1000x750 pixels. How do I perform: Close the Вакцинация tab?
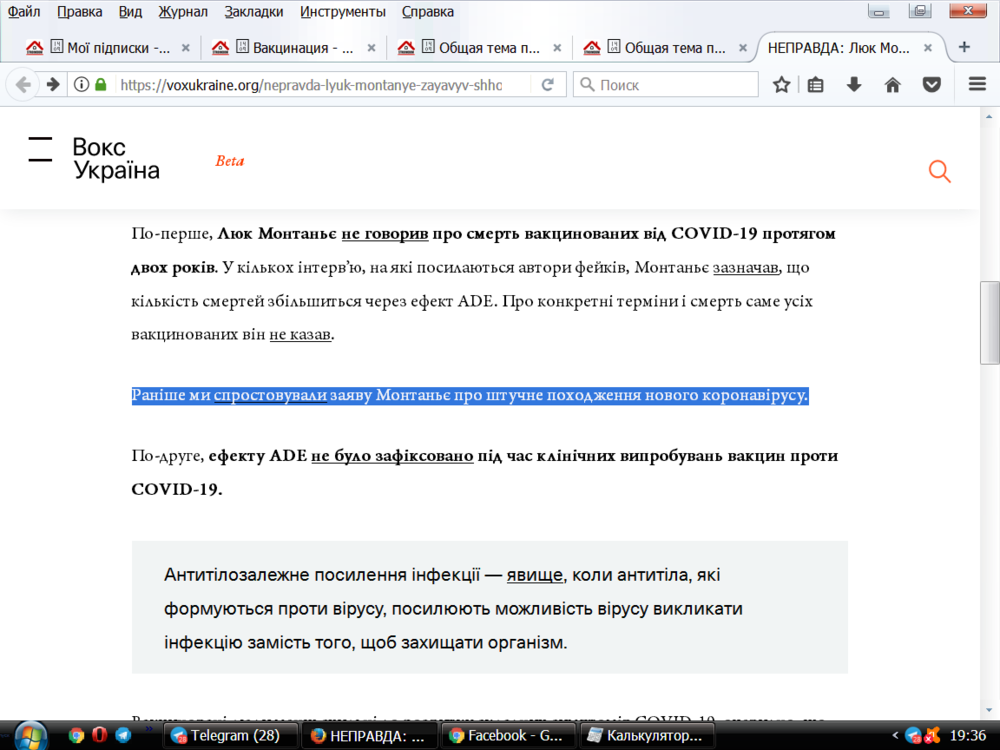(370, 46)
